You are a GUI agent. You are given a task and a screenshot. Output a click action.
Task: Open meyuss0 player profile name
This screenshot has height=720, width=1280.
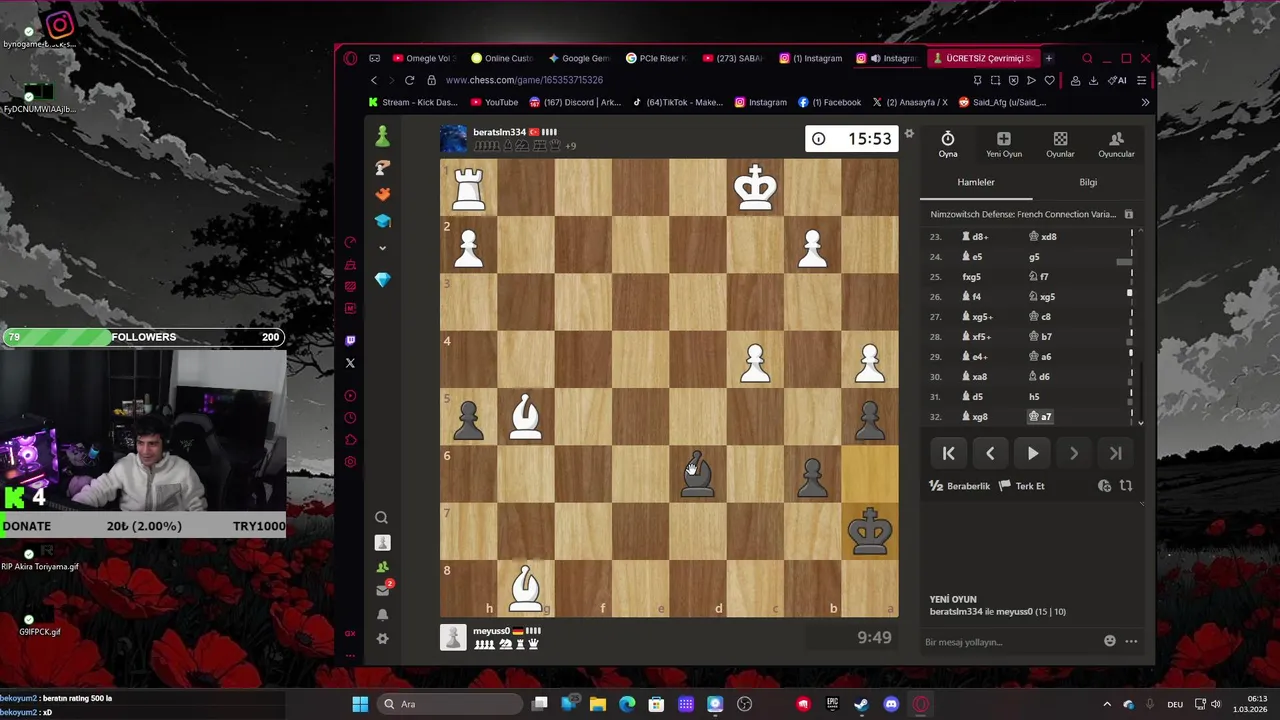(491, 631)
